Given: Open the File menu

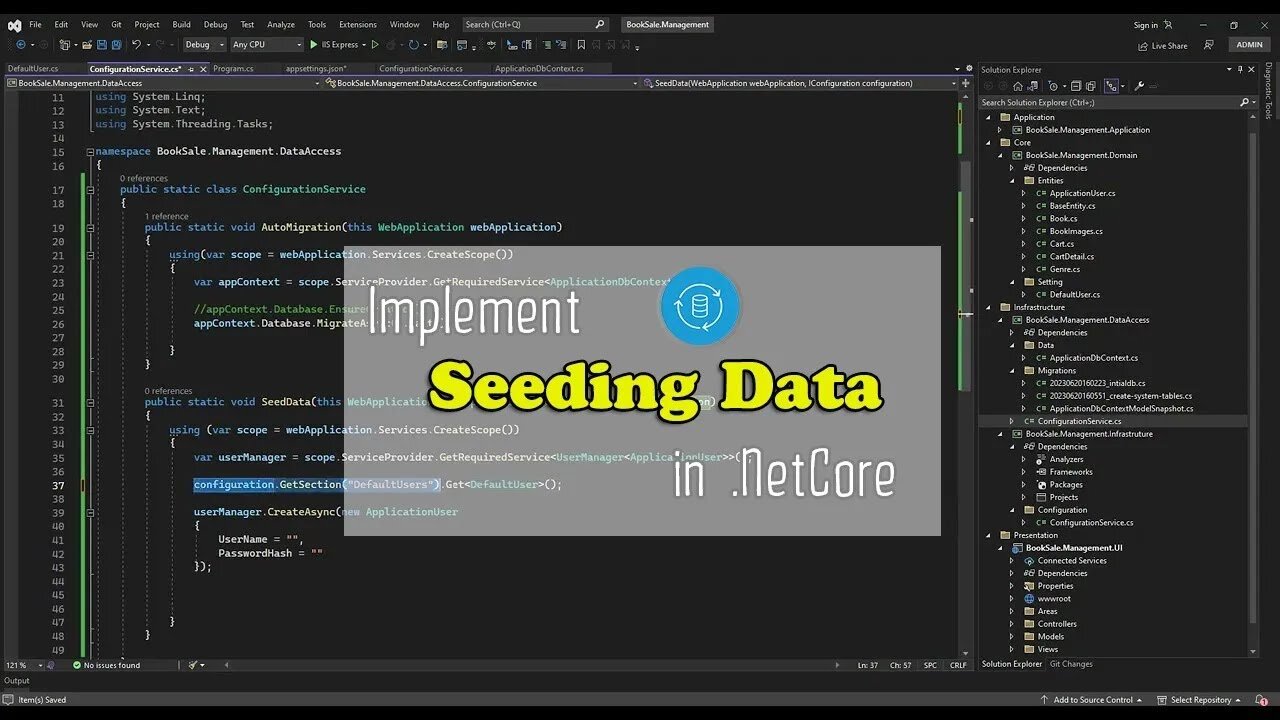Looking at the screenshot, I should coord(35,24).
